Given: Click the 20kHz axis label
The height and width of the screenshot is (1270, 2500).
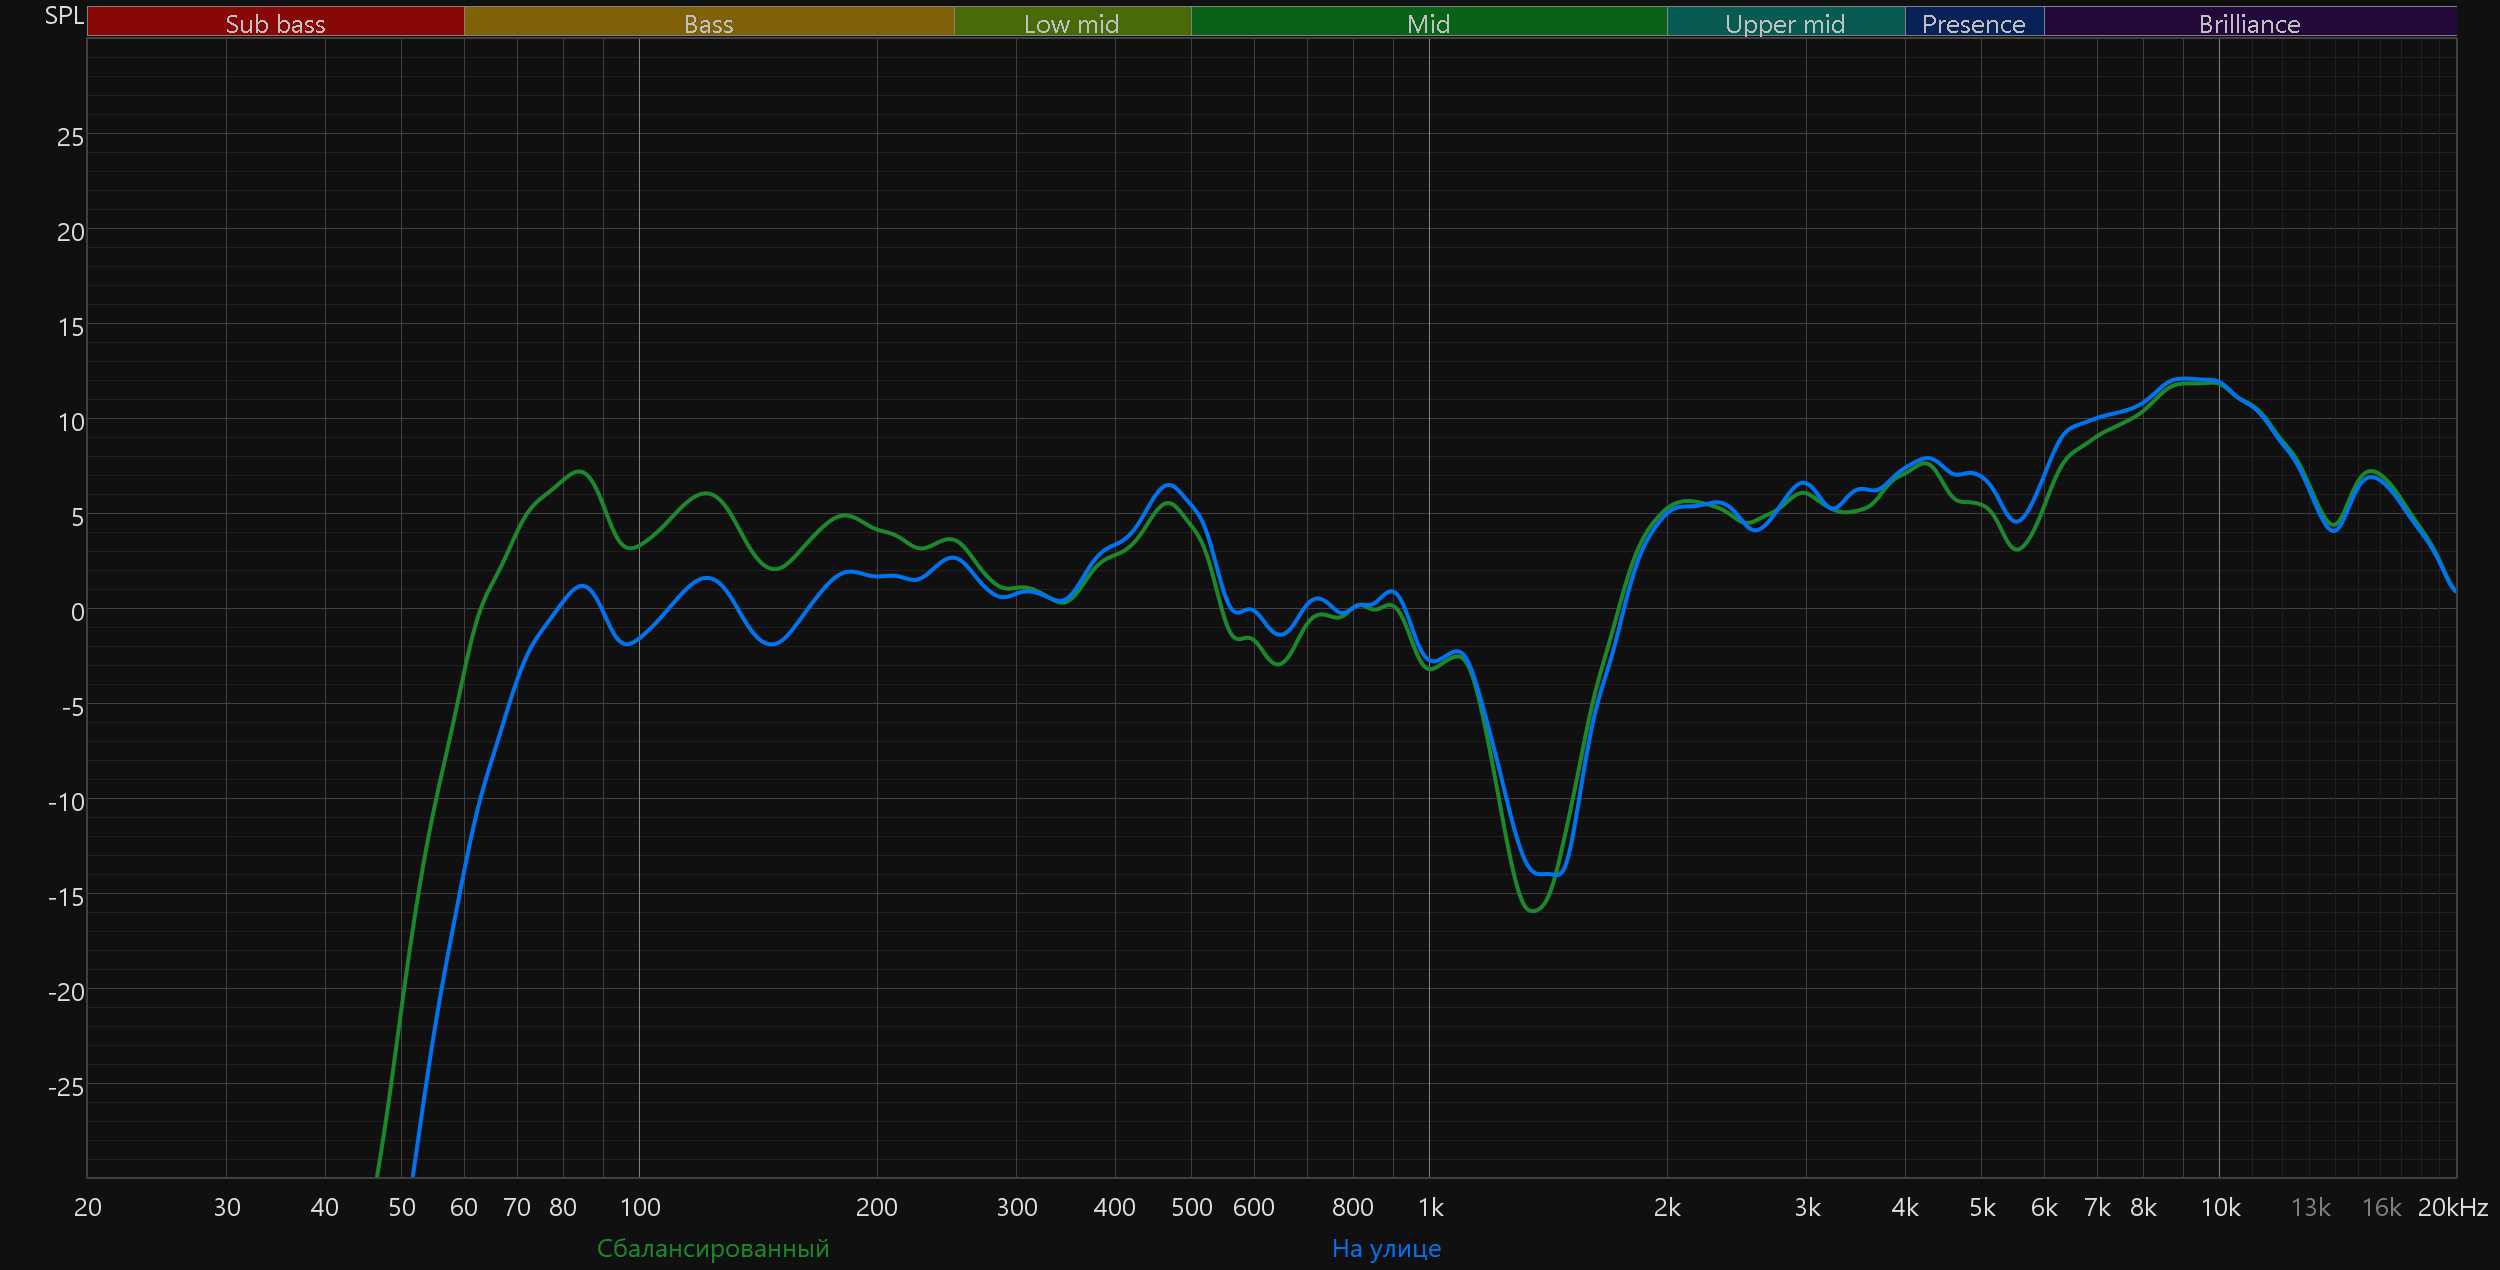Looking at the screenshot, I should 2452,1207.
